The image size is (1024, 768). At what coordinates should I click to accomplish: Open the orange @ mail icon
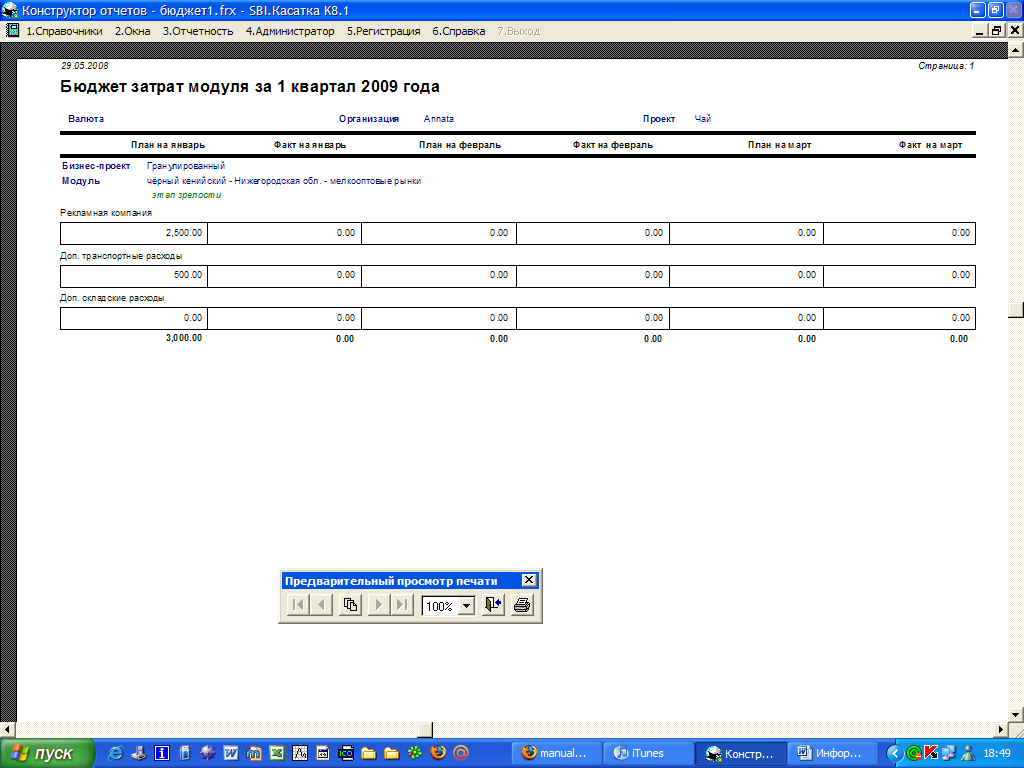461,753
